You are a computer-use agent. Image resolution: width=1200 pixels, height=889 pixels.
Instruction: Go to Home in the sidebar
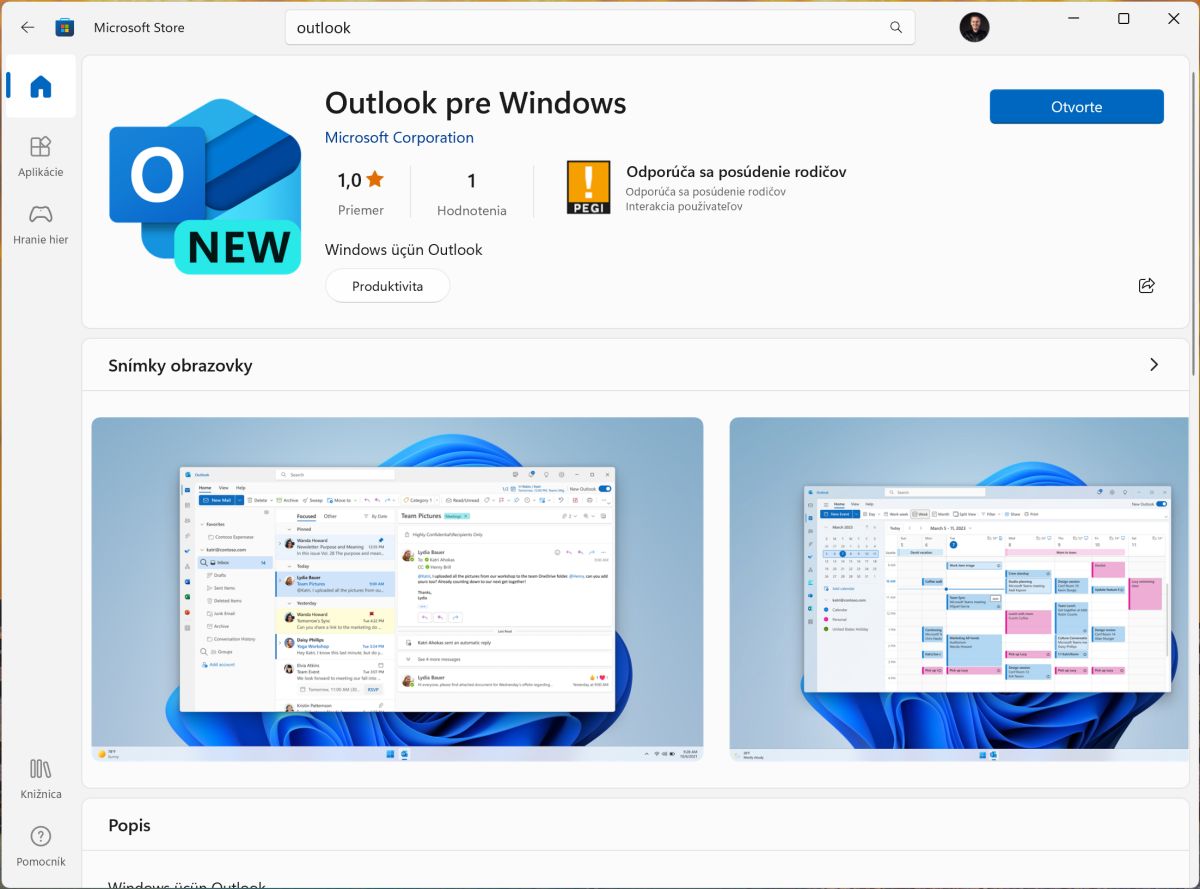40,88
